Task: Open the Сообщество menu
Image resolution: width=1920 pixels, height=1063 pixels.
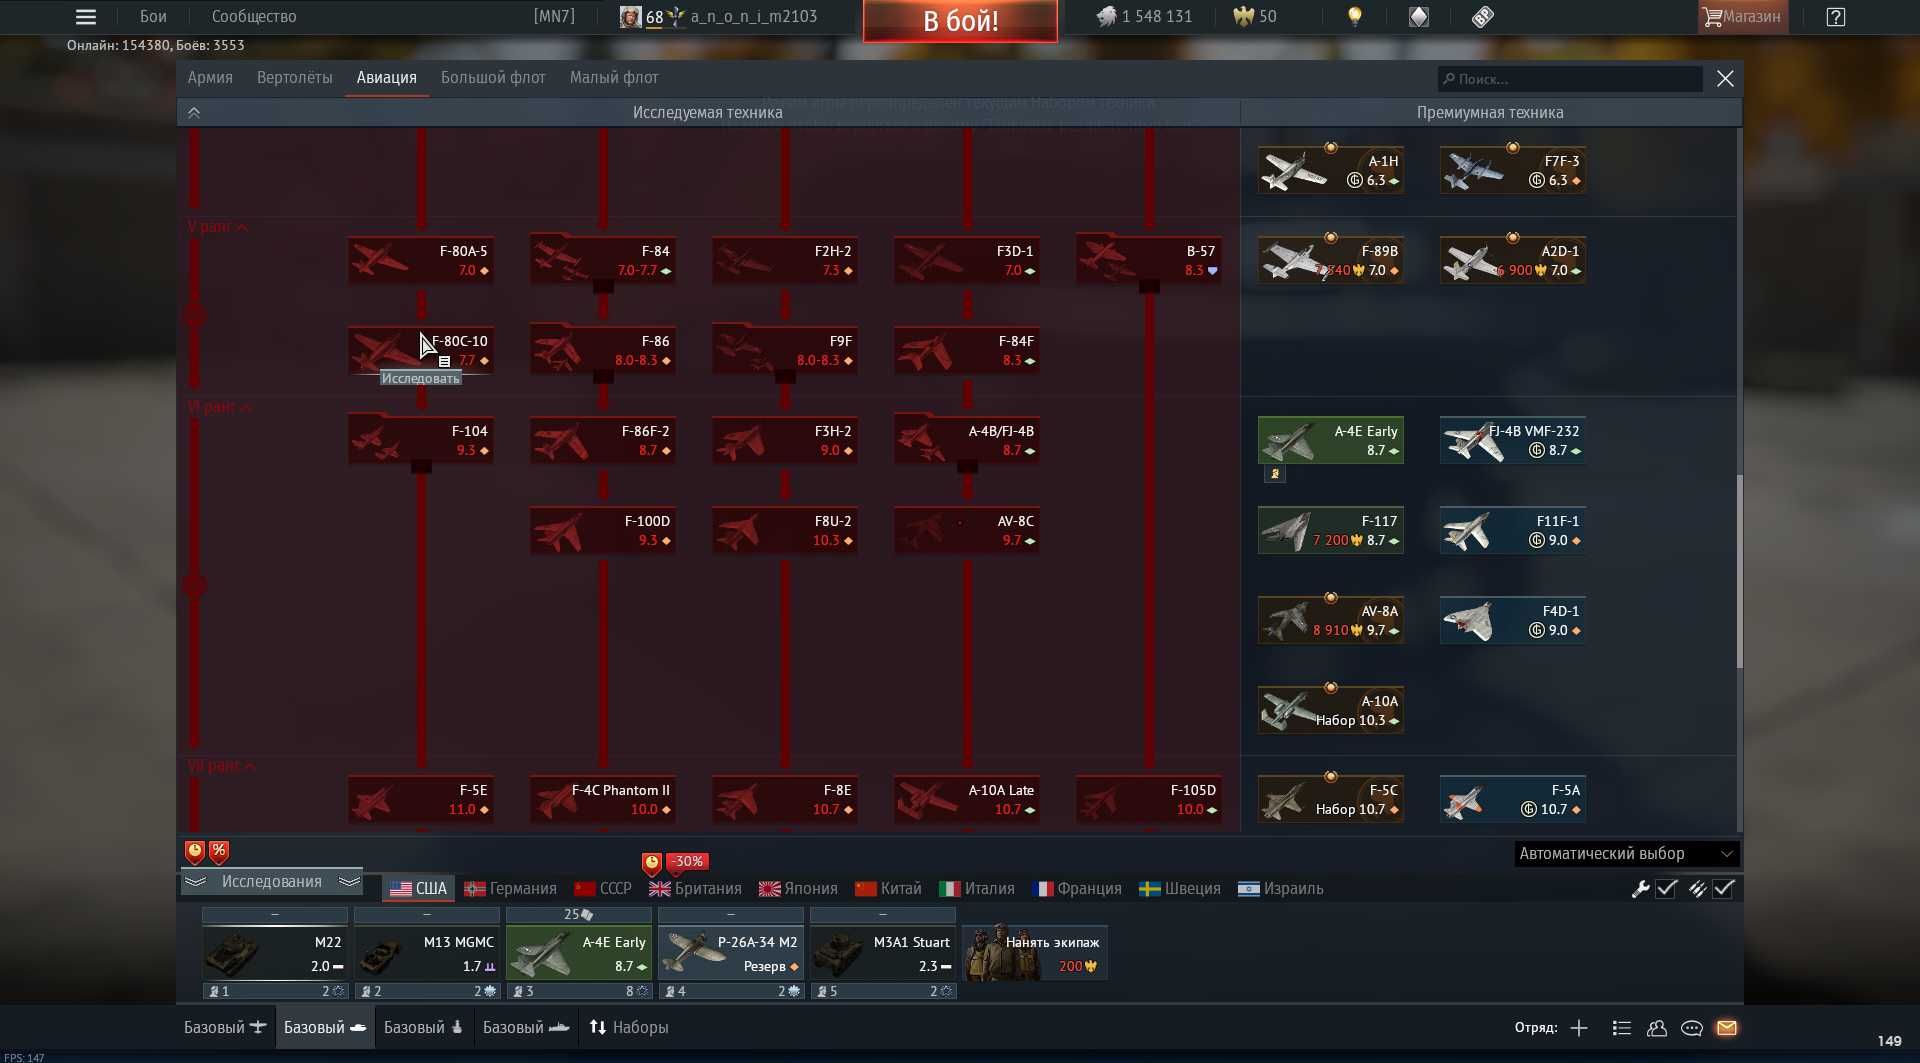Action: pos(254,17)
